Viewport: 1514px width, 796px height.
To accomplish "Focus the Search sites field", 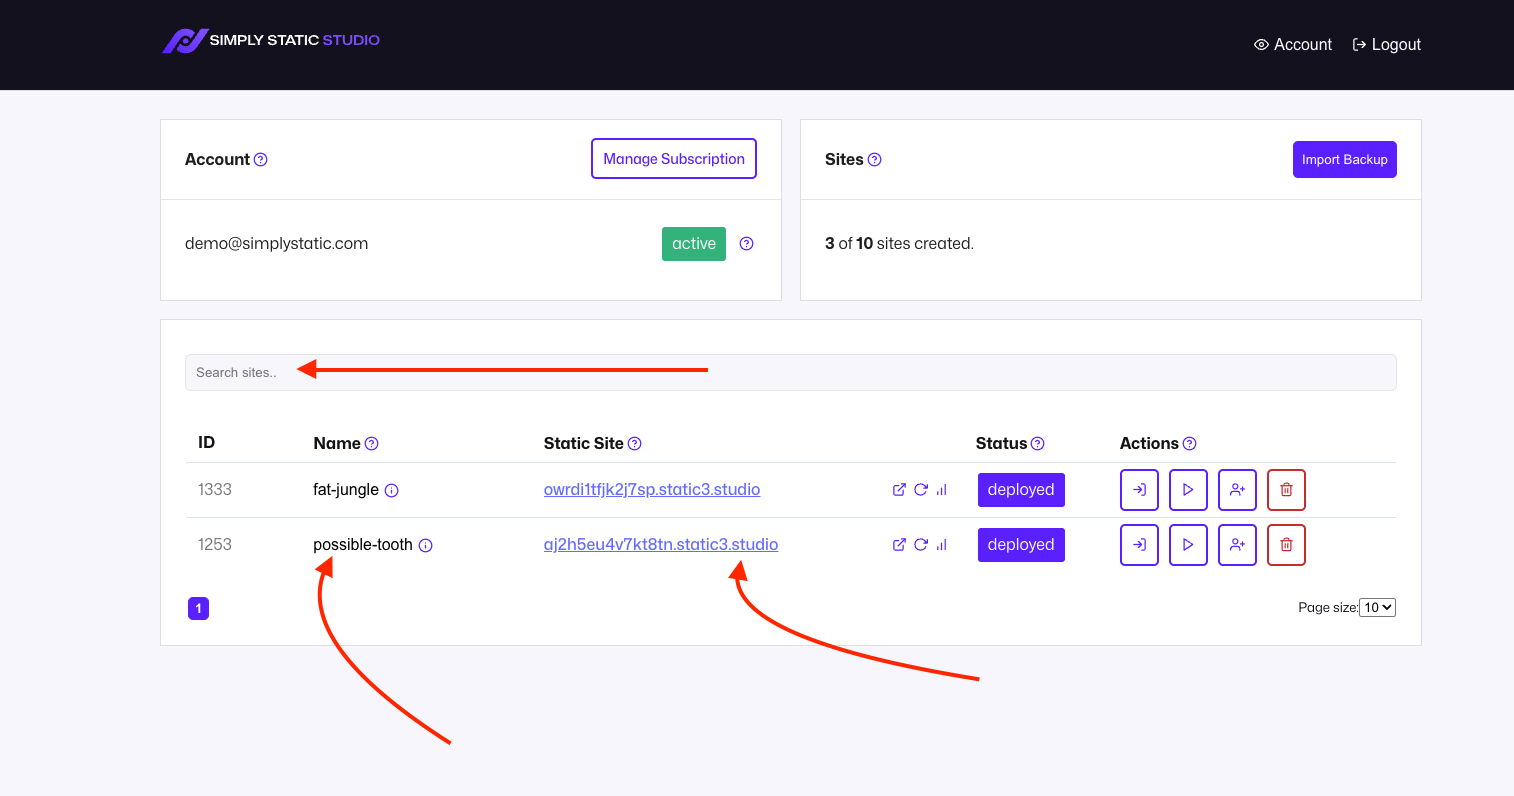I will pyautogui.click(x=791, y=373).
